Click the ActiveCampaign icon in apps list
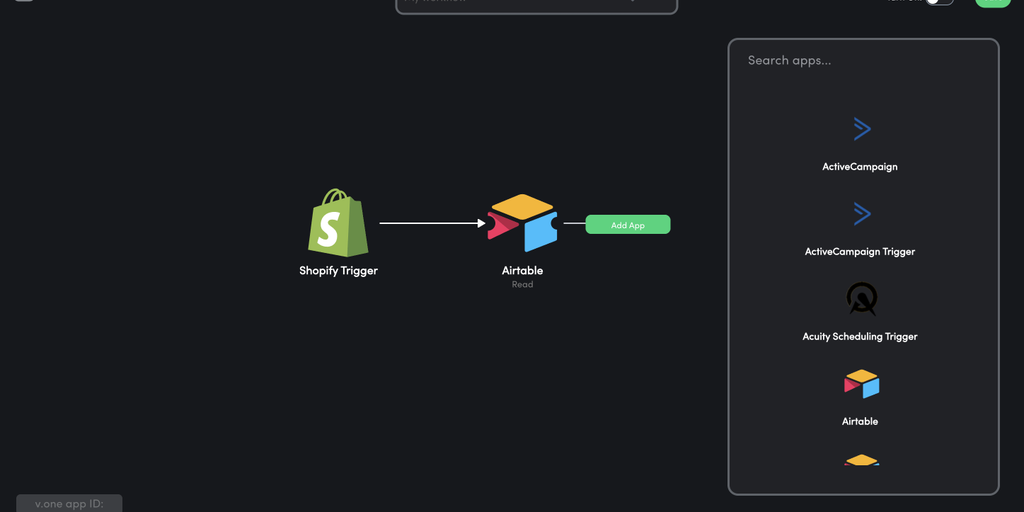Screen dimensions: 1024x512 [861, 129]
